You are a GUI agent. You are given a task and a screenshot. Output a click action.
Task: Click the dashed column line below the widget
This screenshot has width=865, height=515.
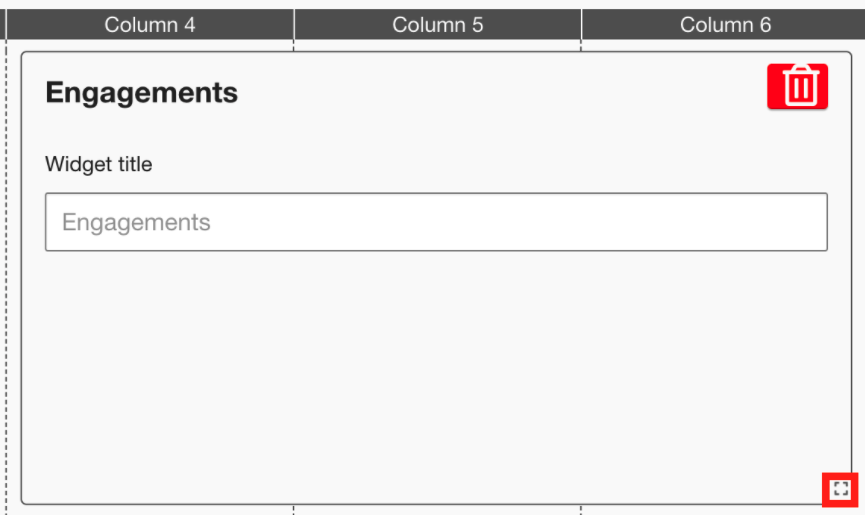[x=294, y=510]
